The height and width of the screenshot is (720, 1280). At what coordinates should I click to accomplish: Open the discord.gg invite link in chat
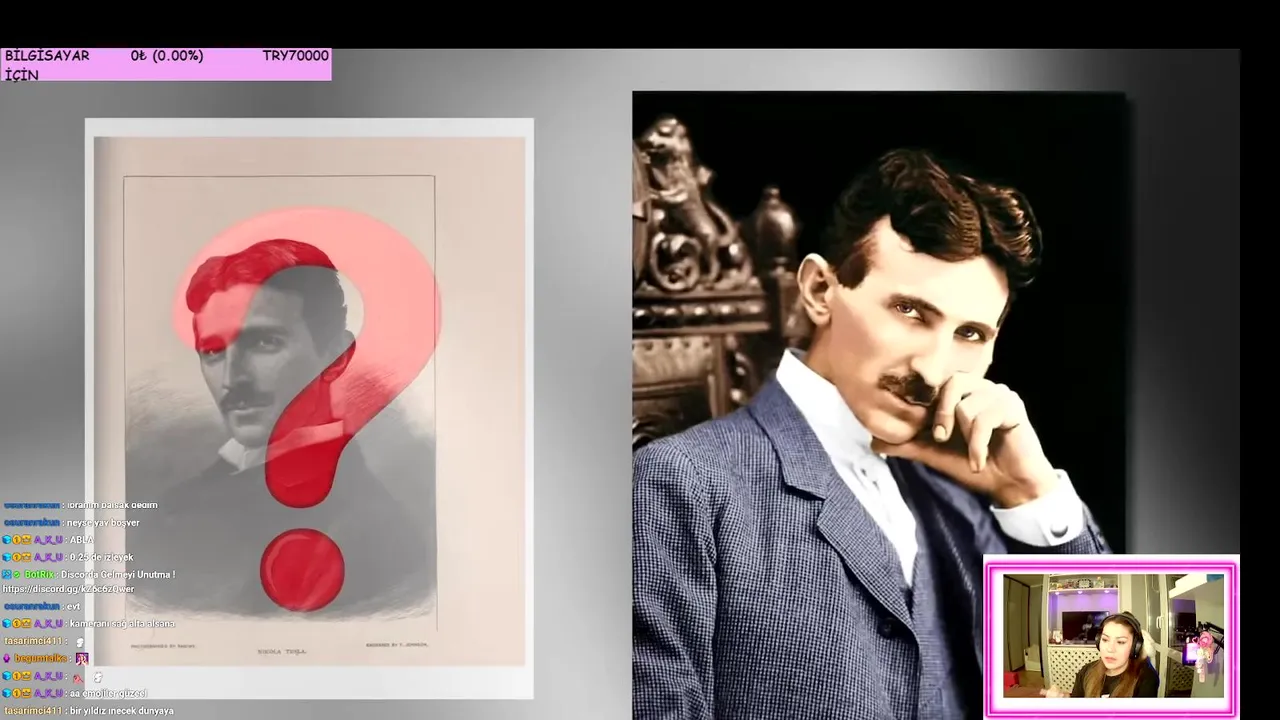(x=68, y=589)
